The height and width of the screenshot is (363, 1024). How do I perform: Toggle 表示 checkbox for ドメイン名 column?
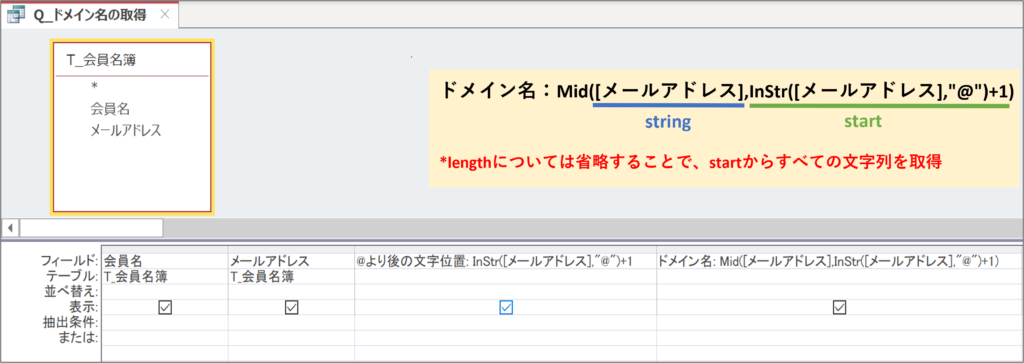[840, 308]
